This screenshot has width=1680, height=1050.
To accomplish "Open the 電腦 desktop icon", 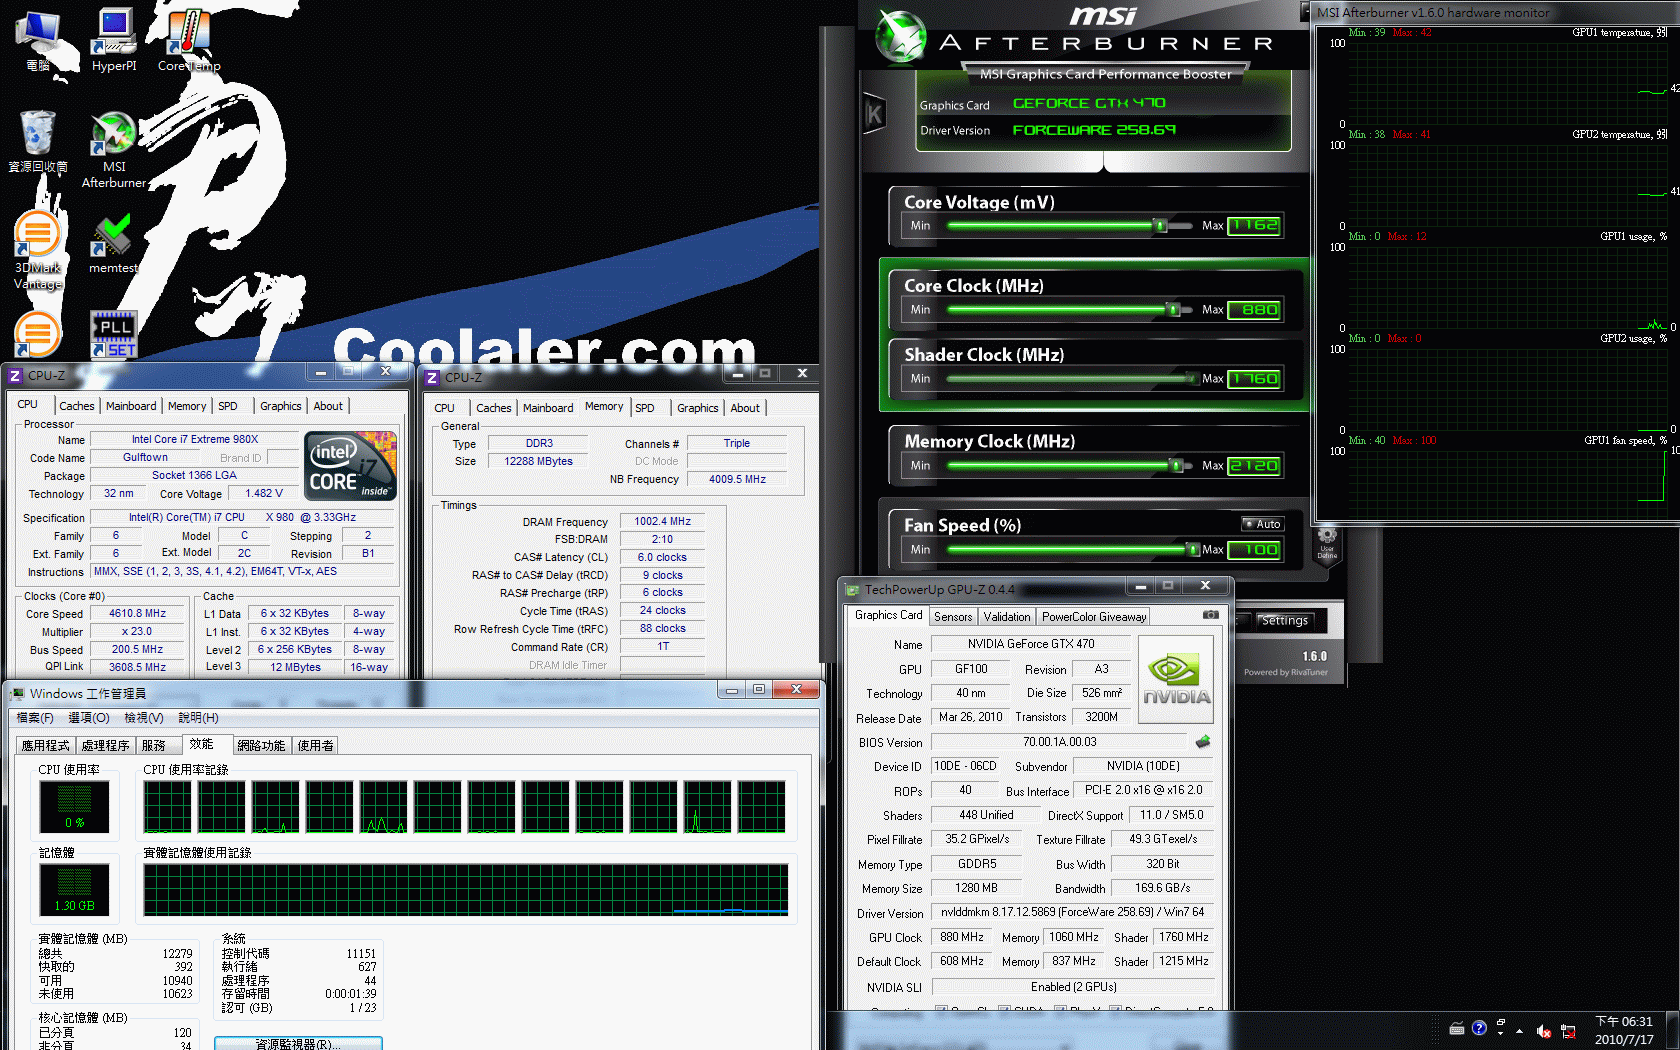I will coord(38,41).
